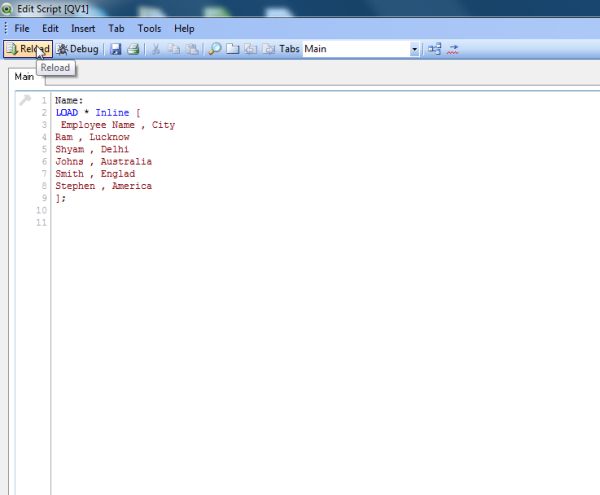The width and height of the screenshot is (600, 495).
Task: Click the Reload script button
Action: click(28, 49)
